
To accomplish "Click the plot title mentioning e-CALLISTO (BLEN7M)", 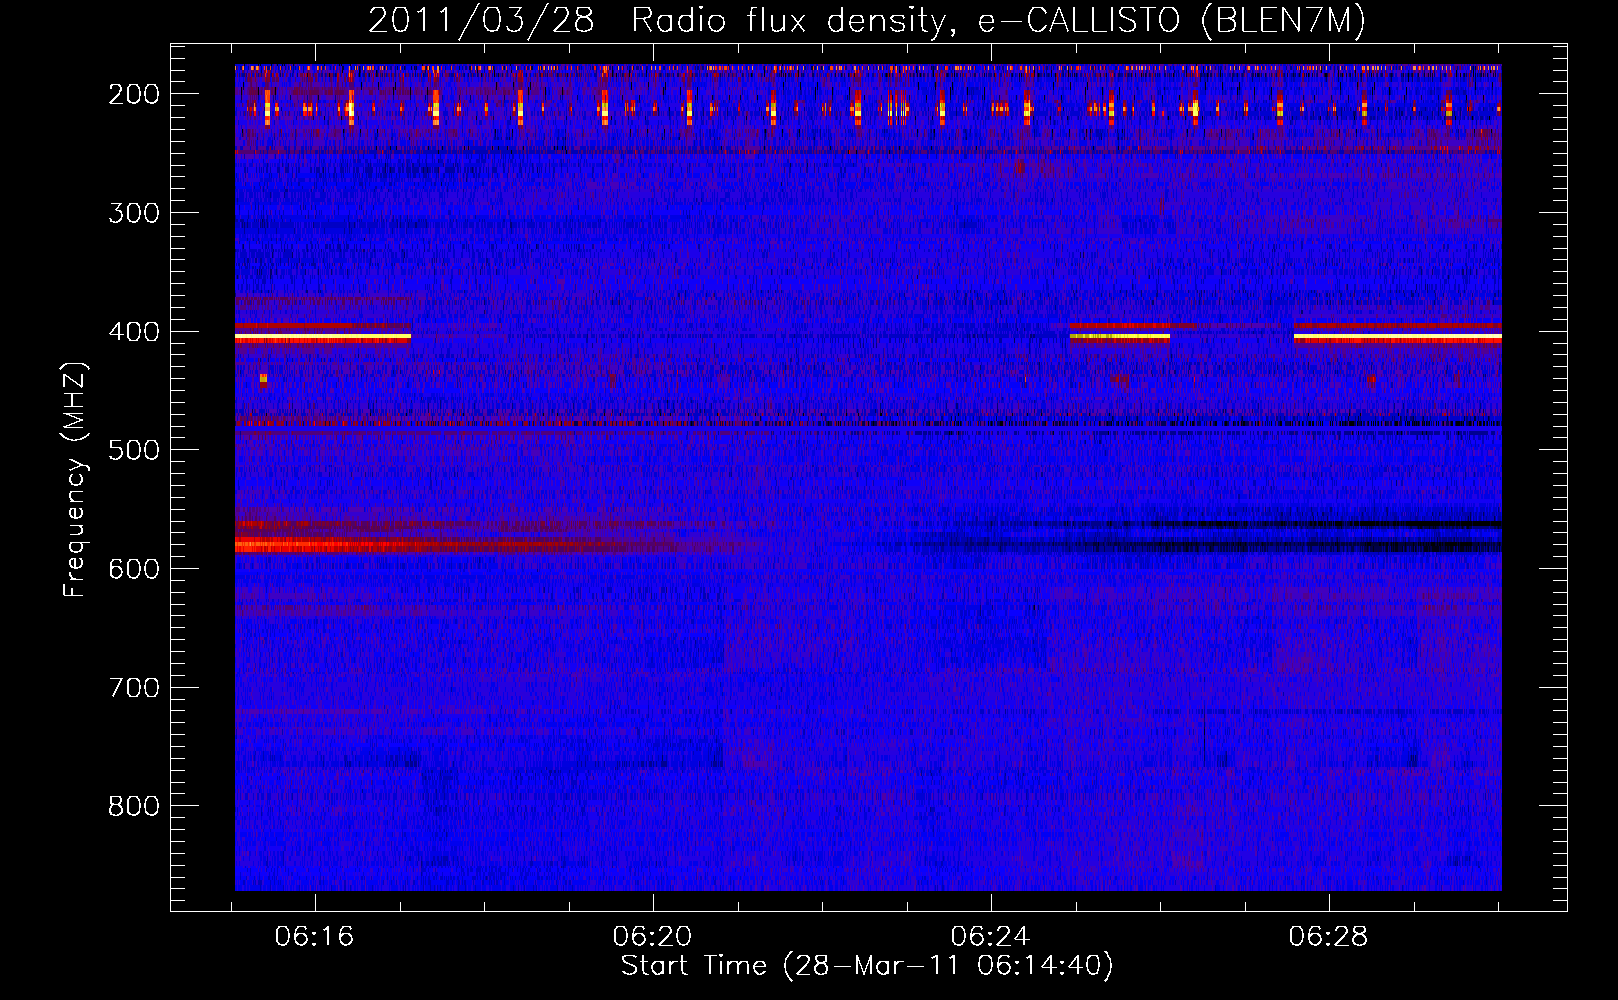I will tap(867, 20).
